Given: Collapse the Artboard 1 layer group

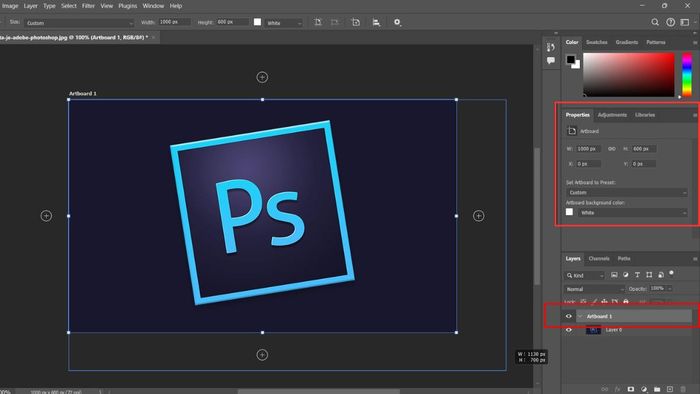Looking at the screenshot, I should pyautogui.click(x=580, y=316).
